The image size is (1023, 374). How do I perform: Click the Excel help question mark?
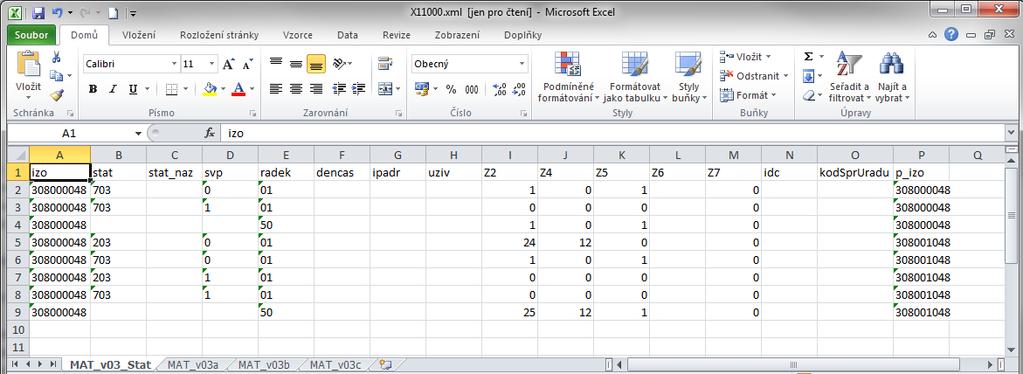coord(951,35)
